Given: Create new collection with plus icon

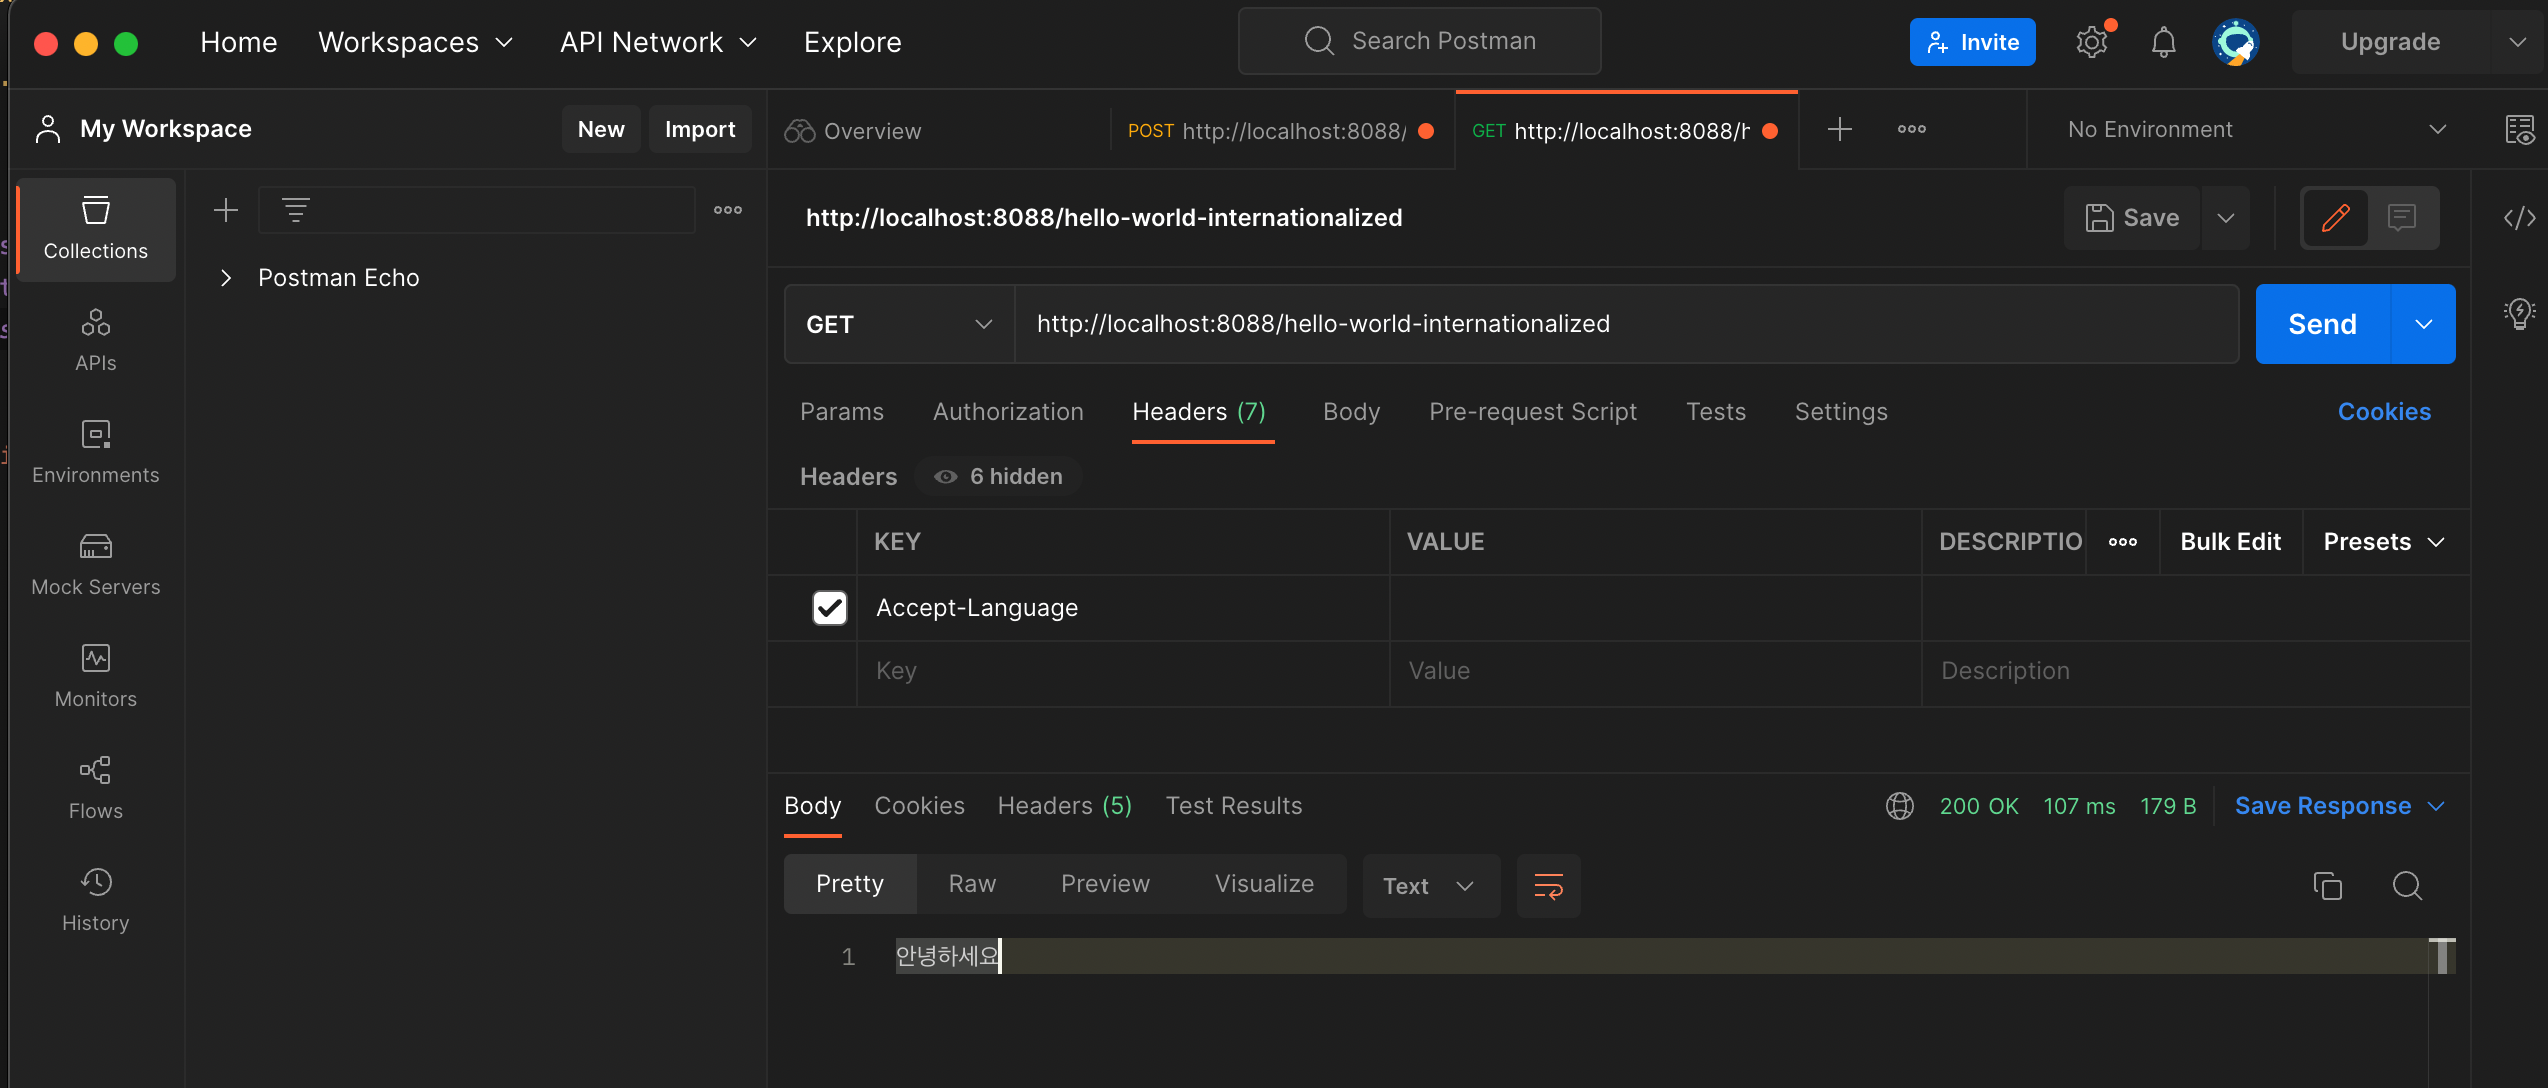Looking at the screenshot, I should 226,210.
